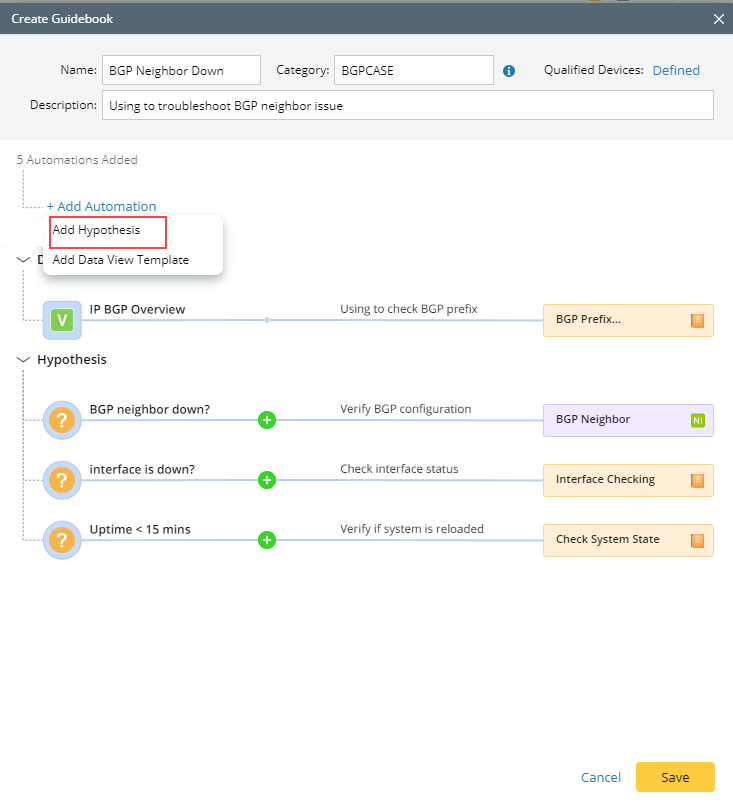
Task: Click green plus on interface is down row
Action: (267, 480)
